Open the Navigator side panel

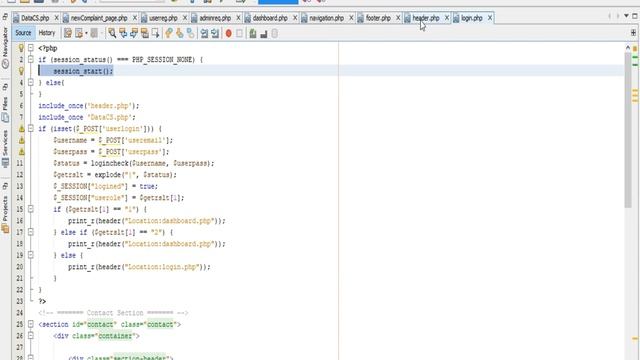[x=5, y=47]
